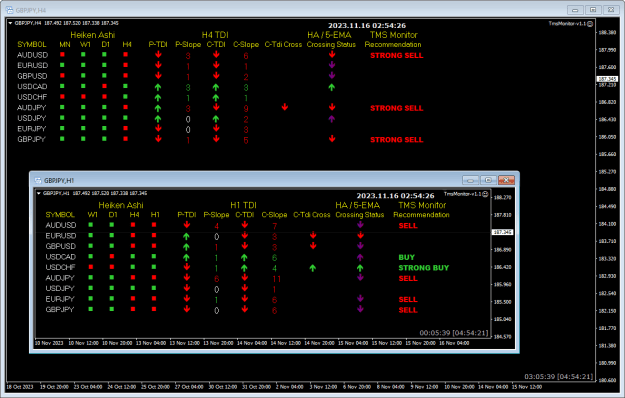Viewport: 625px width, 398px height.
Task: Click GBPUSD red C-Tdi Cross arrow in H1 window
Action: (313, 245)
